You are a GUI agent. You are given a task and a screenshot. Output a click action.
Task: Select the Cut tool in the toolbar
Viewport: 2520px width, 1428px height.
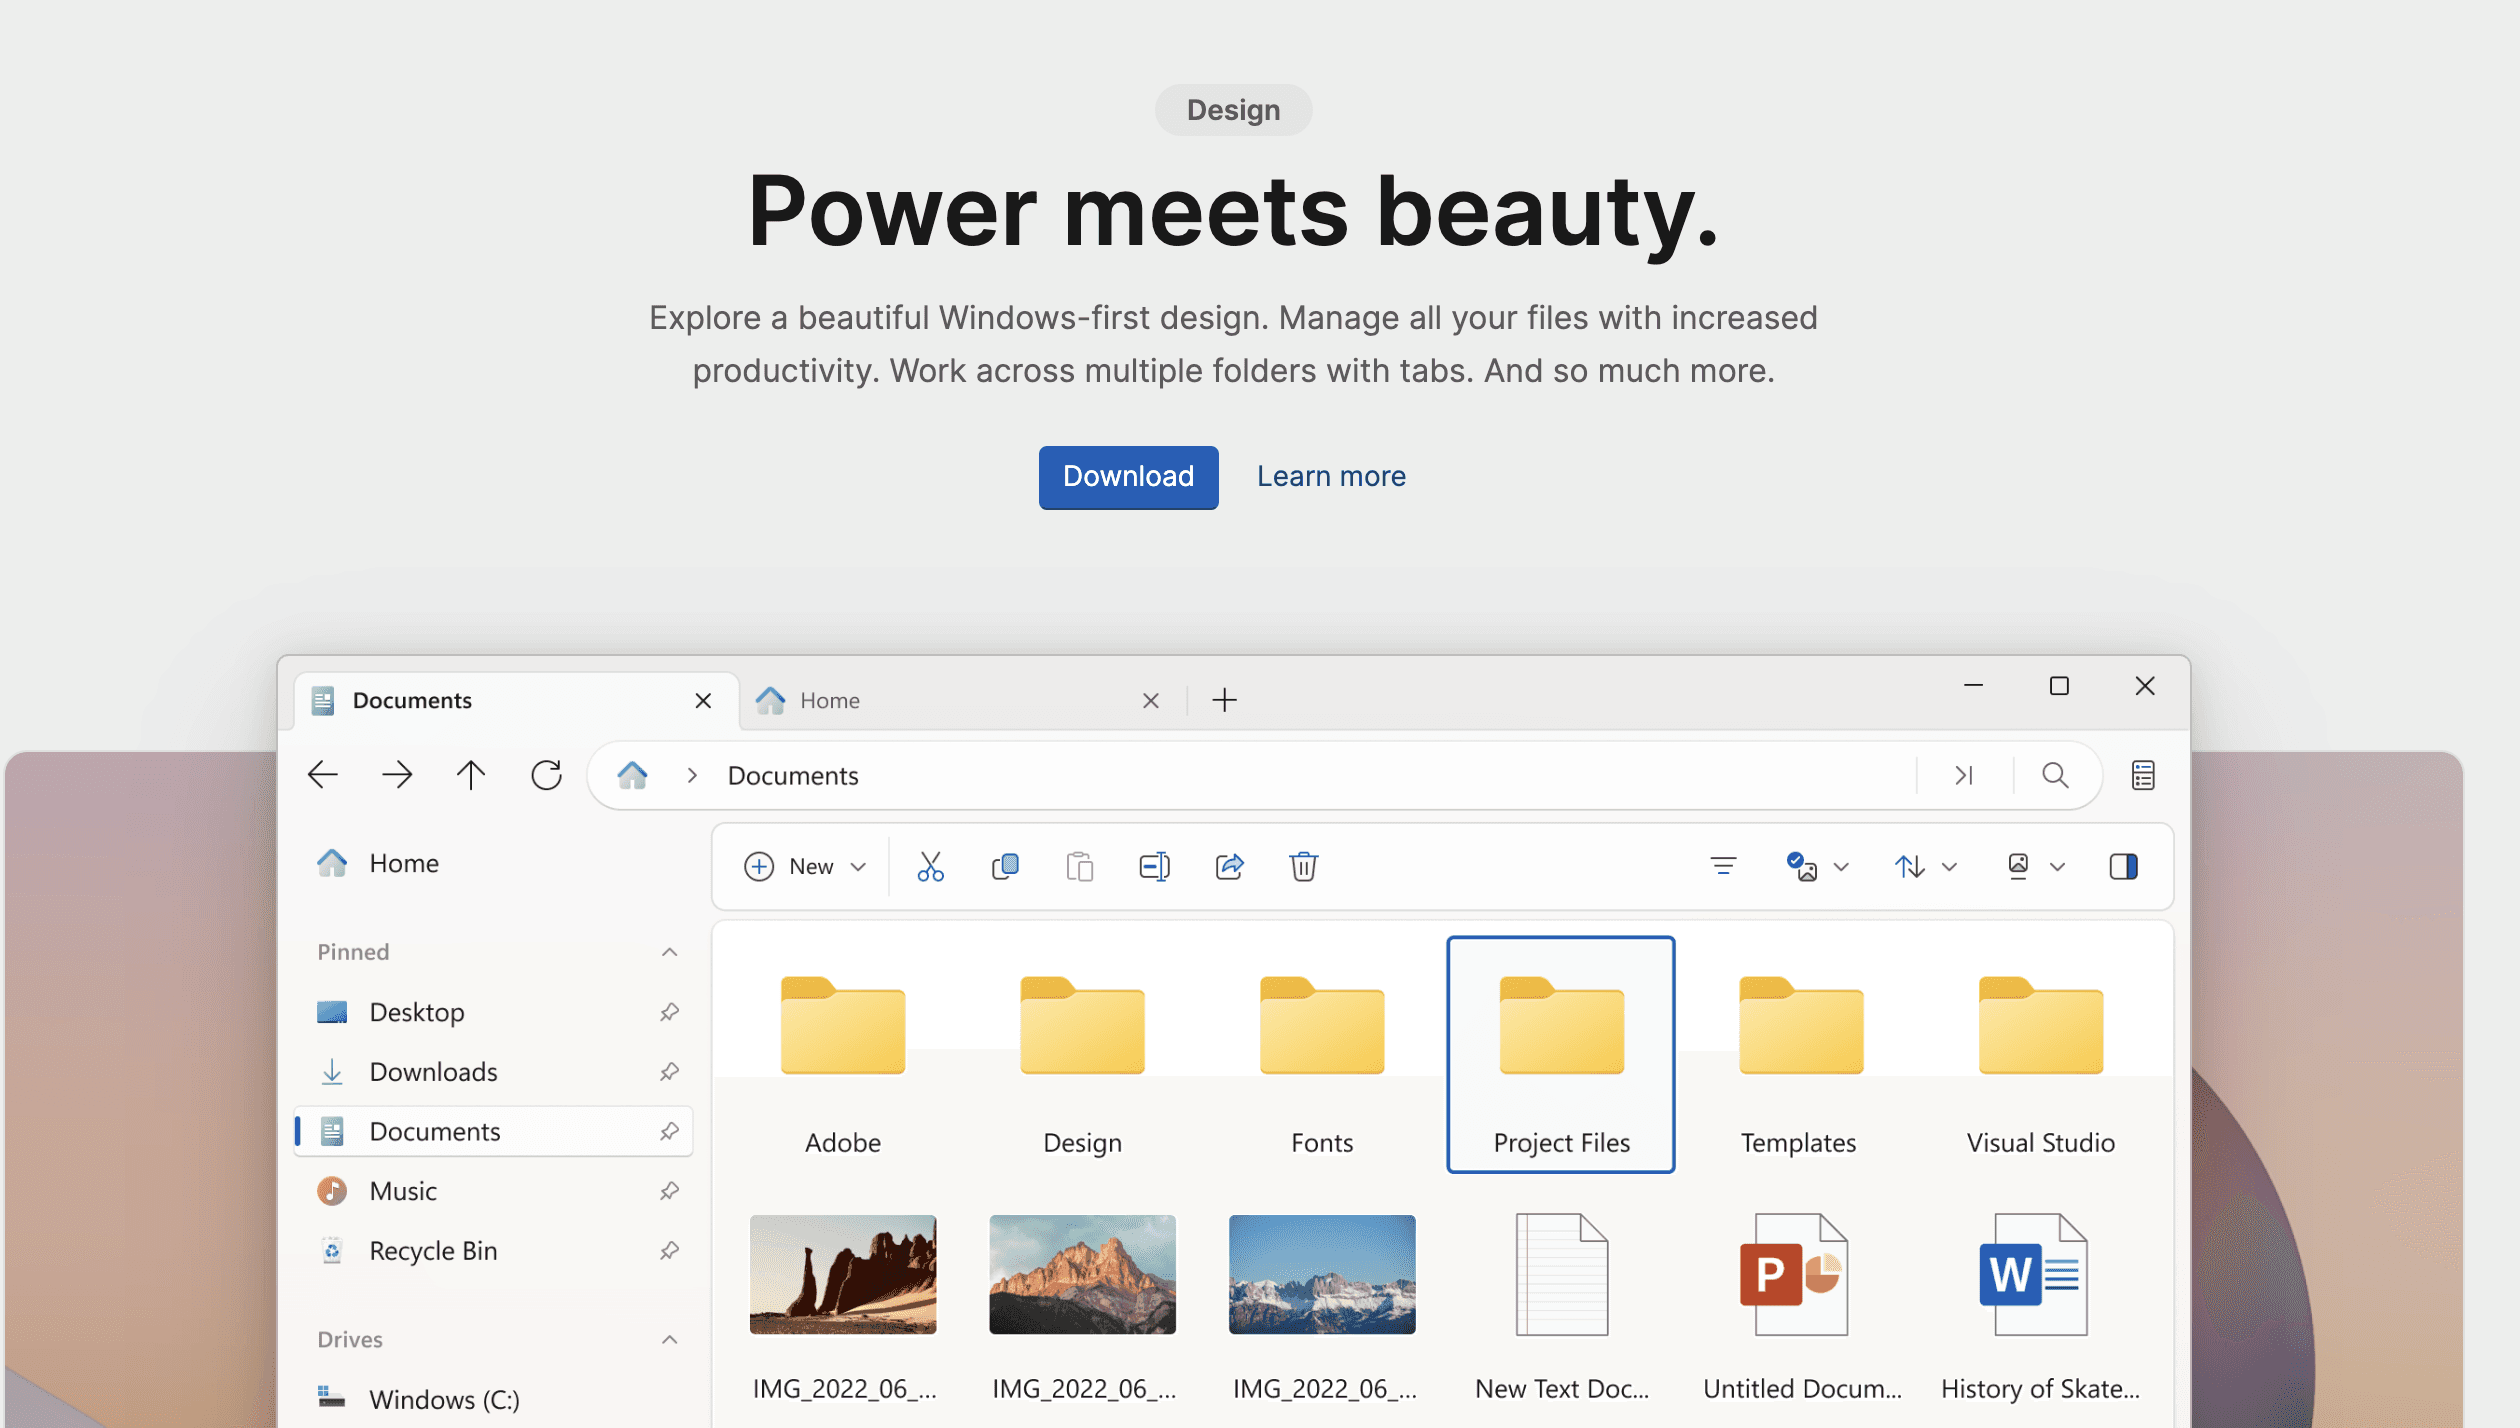click(x=930, y=866)
